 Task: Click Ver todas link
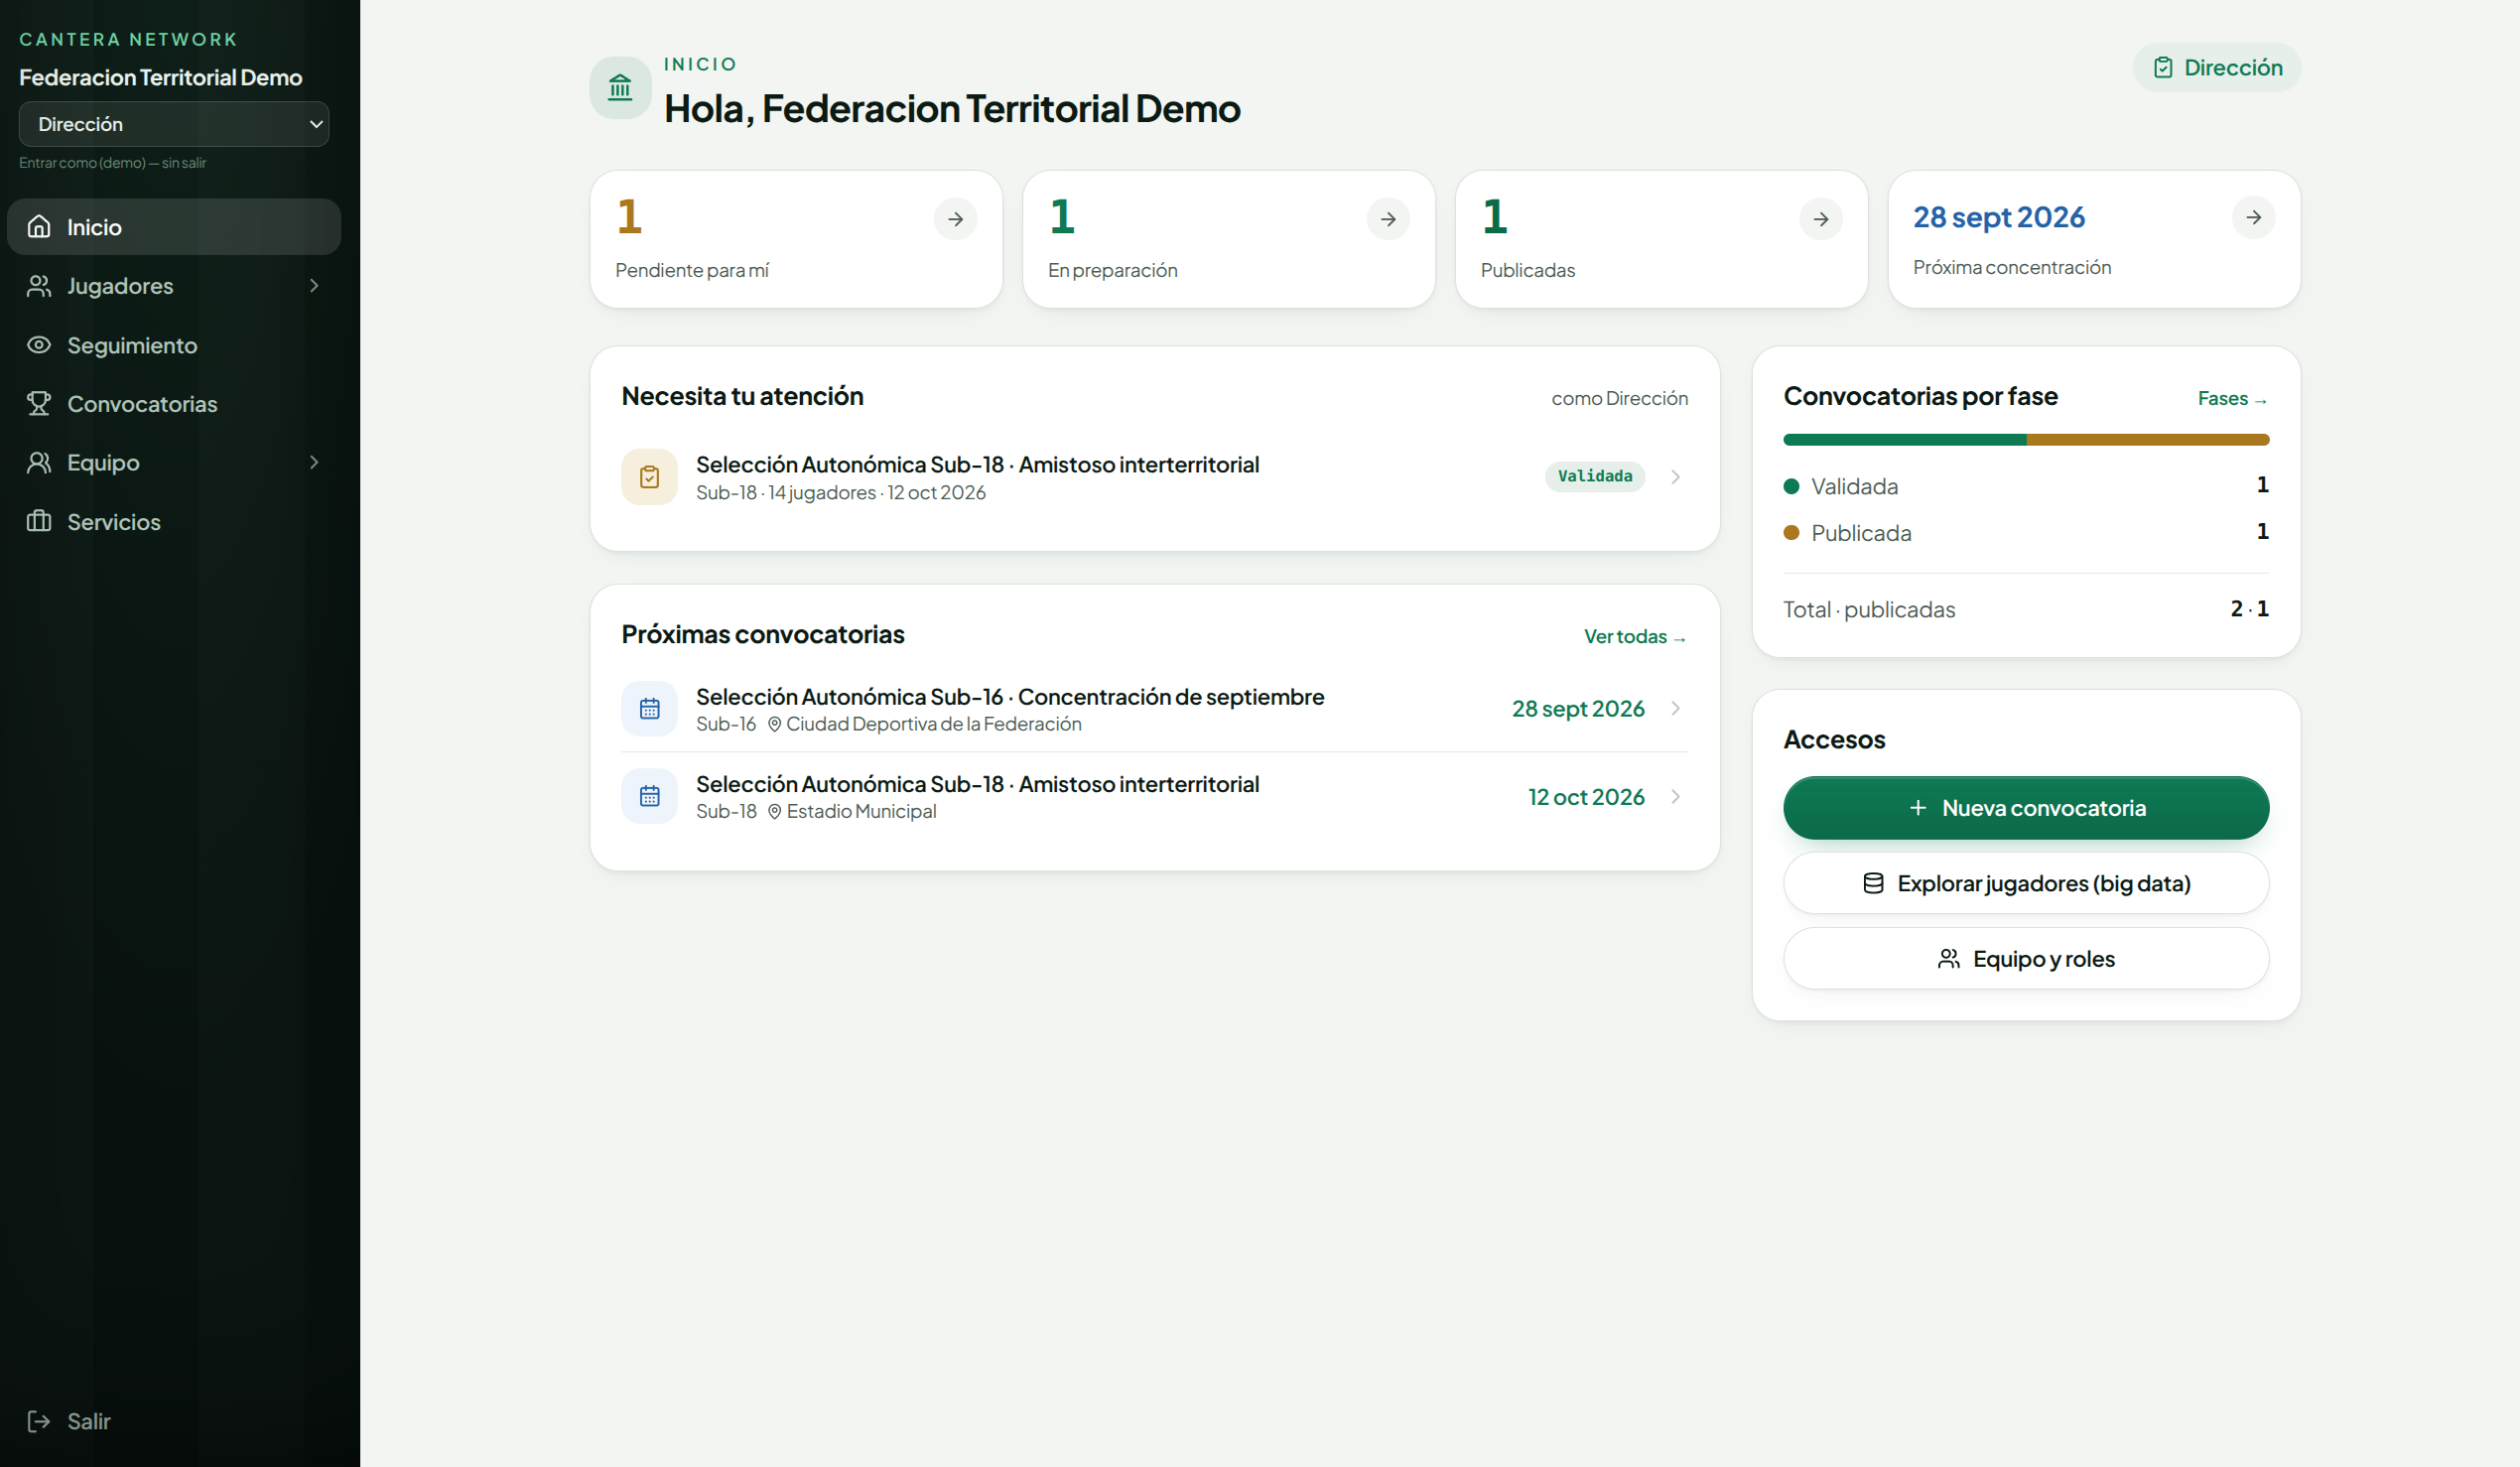tap(1635, 637)
